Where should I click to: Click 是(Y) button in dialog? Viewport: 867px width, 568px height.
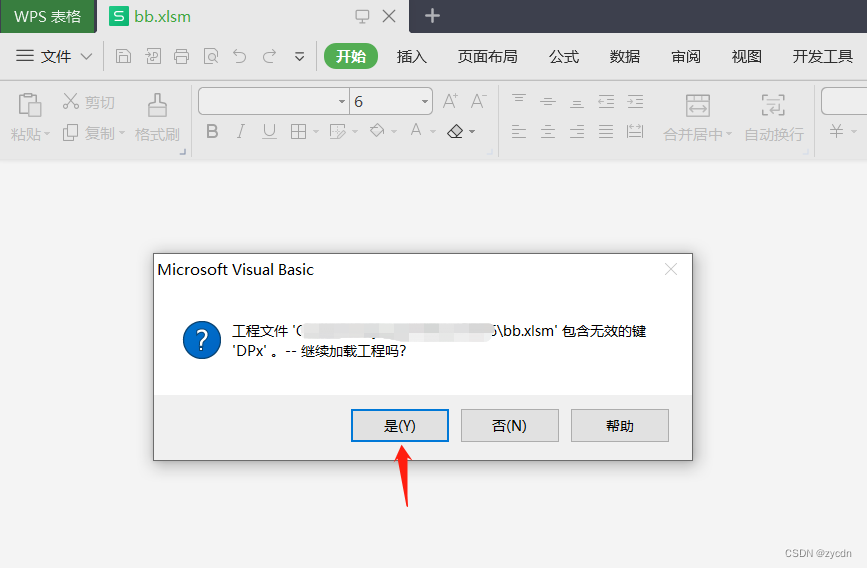pyautogui.click(x=400, y=425)
